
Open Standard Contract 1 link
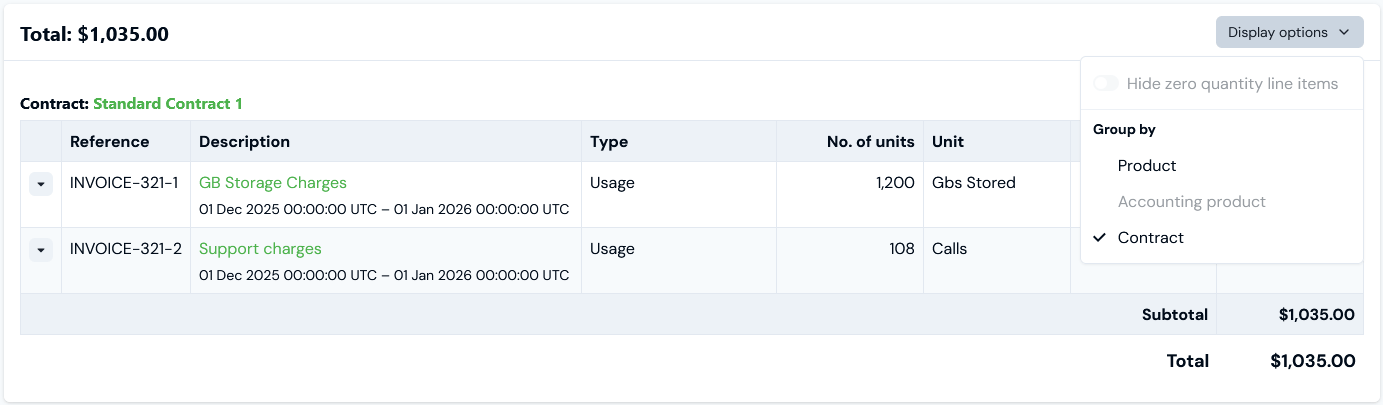[168, 103]
